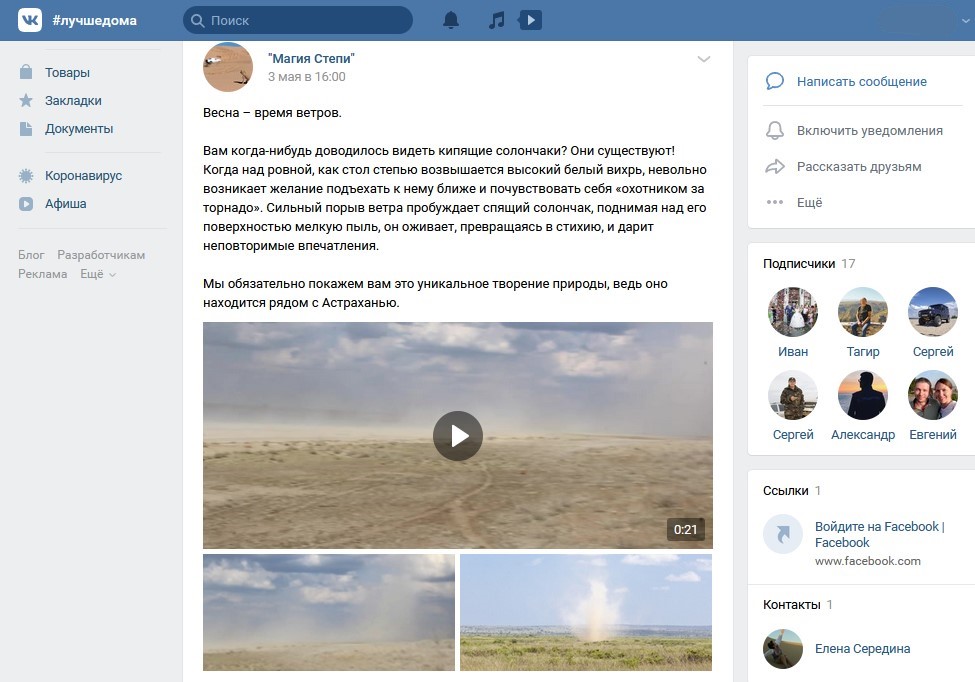Open Коронавирус sidebar item

(x=83, y=176)
